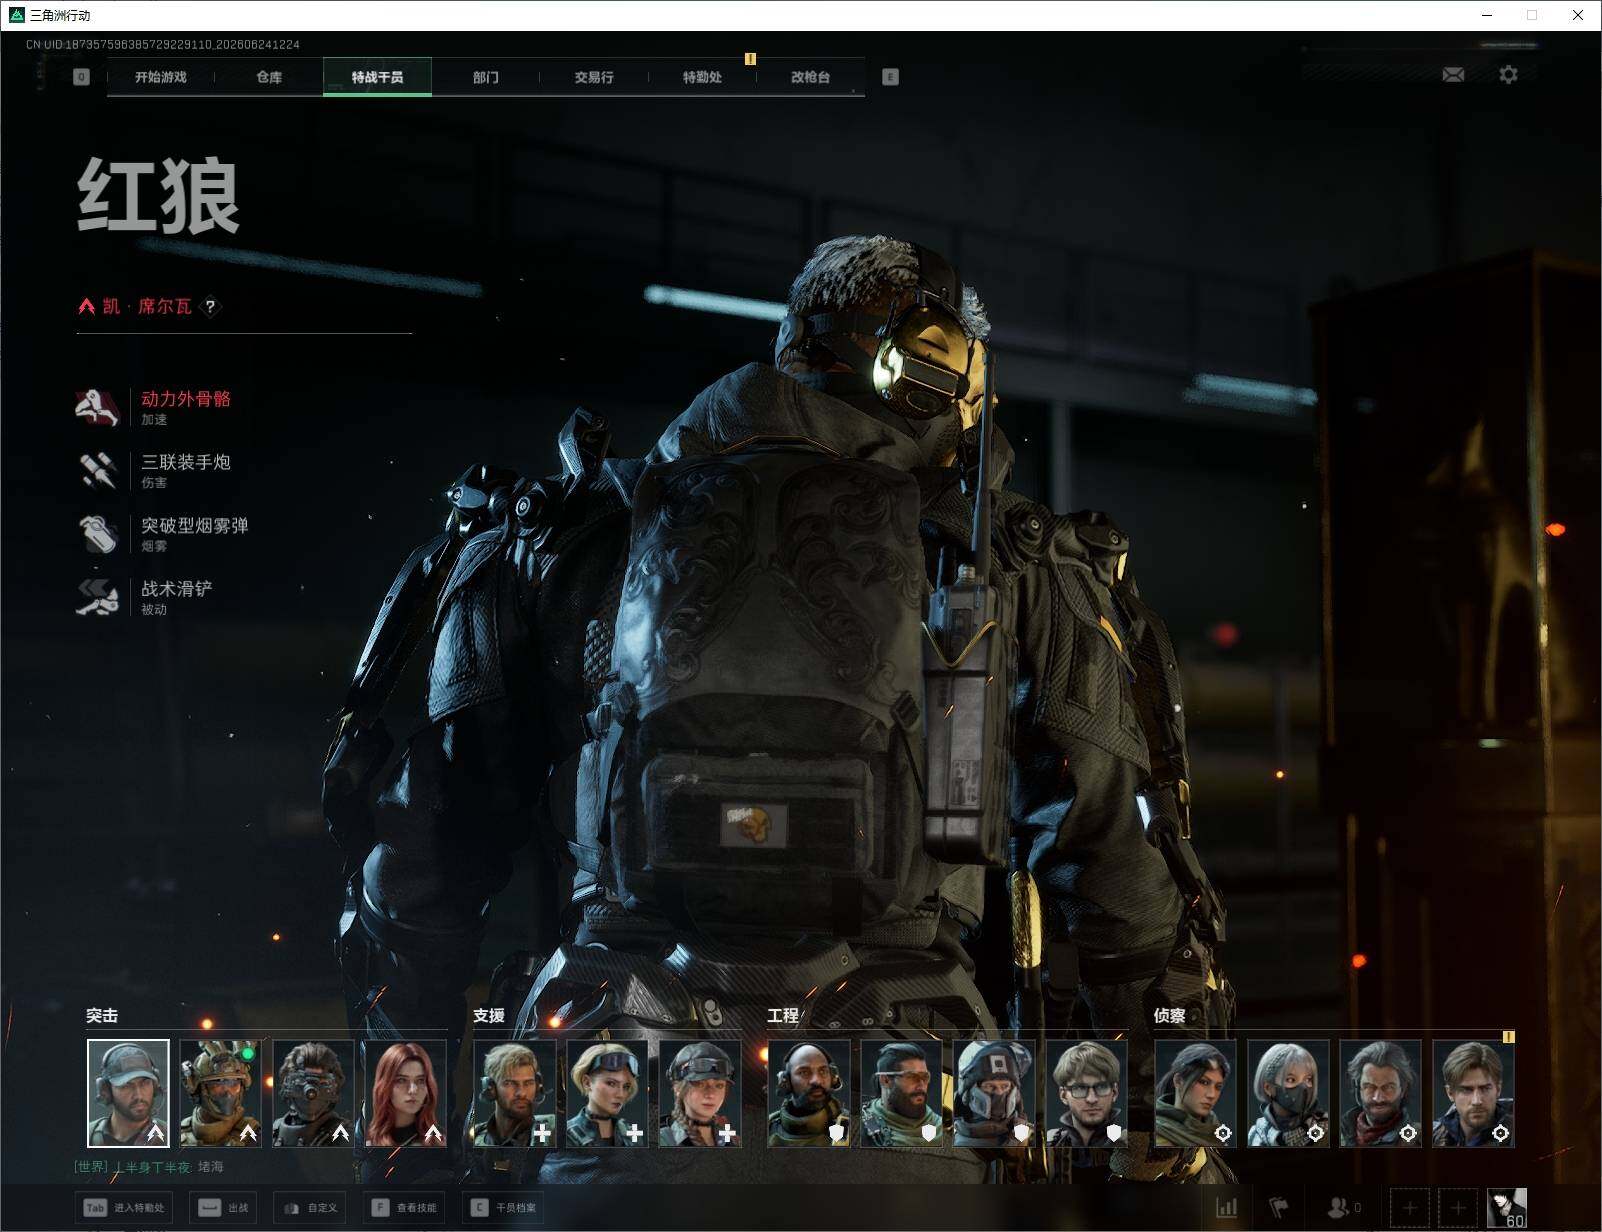This screenshot has width=1602, height=1232.
Task: Click the 查看技能 button
Action: tap(404, 1208)
